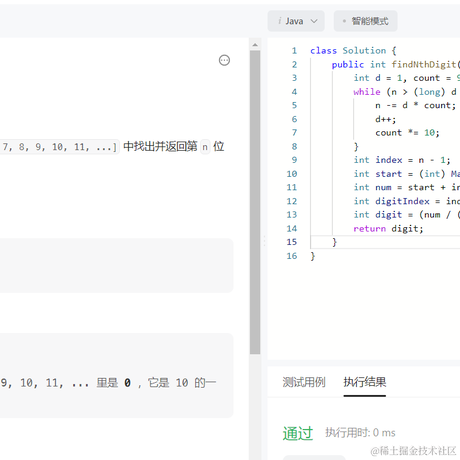Click the 'public int findNthDigit' line
The image size is (460, 460).
pos(396,65)
